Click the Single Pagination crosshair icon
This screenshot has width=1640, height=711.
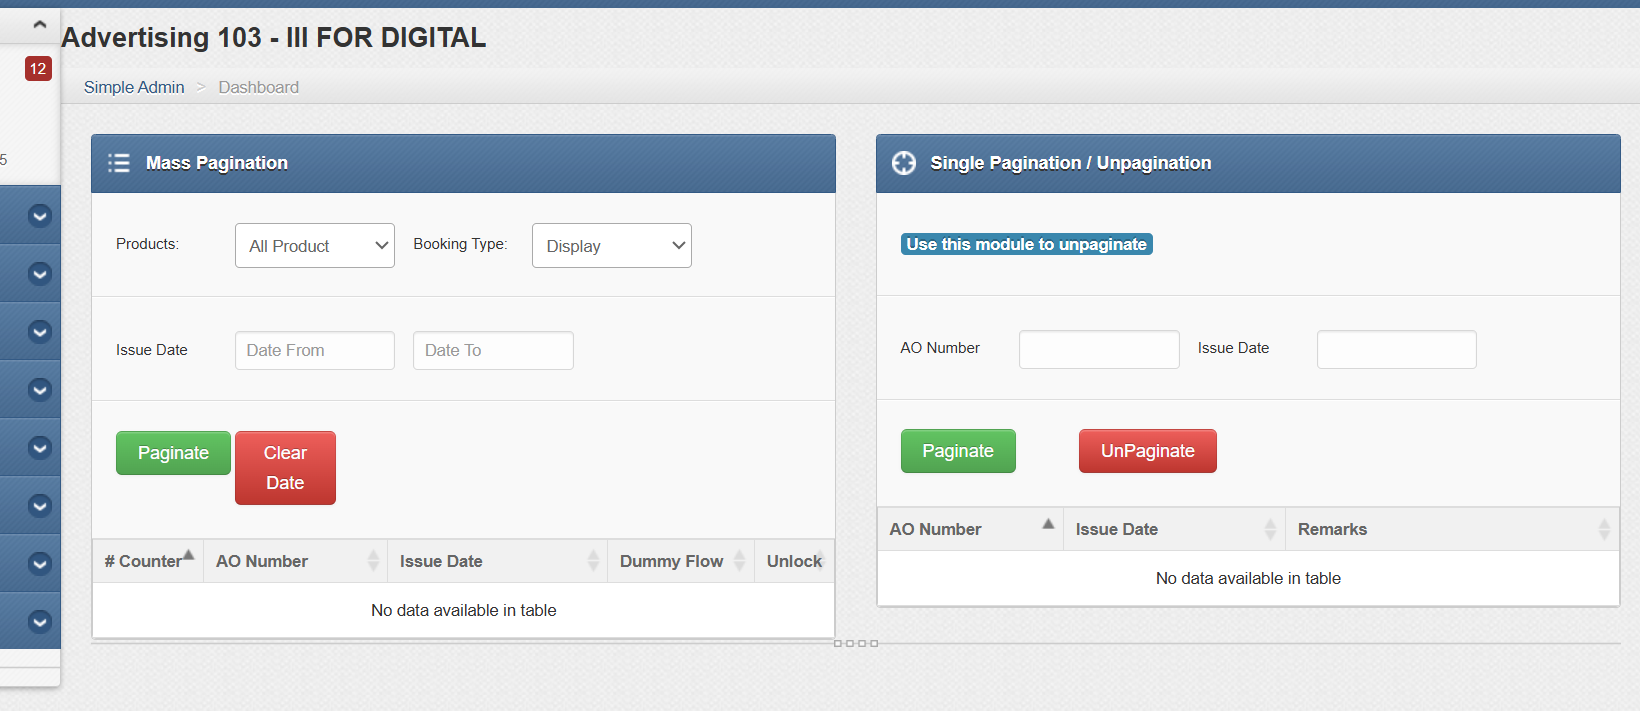[903, 163]
